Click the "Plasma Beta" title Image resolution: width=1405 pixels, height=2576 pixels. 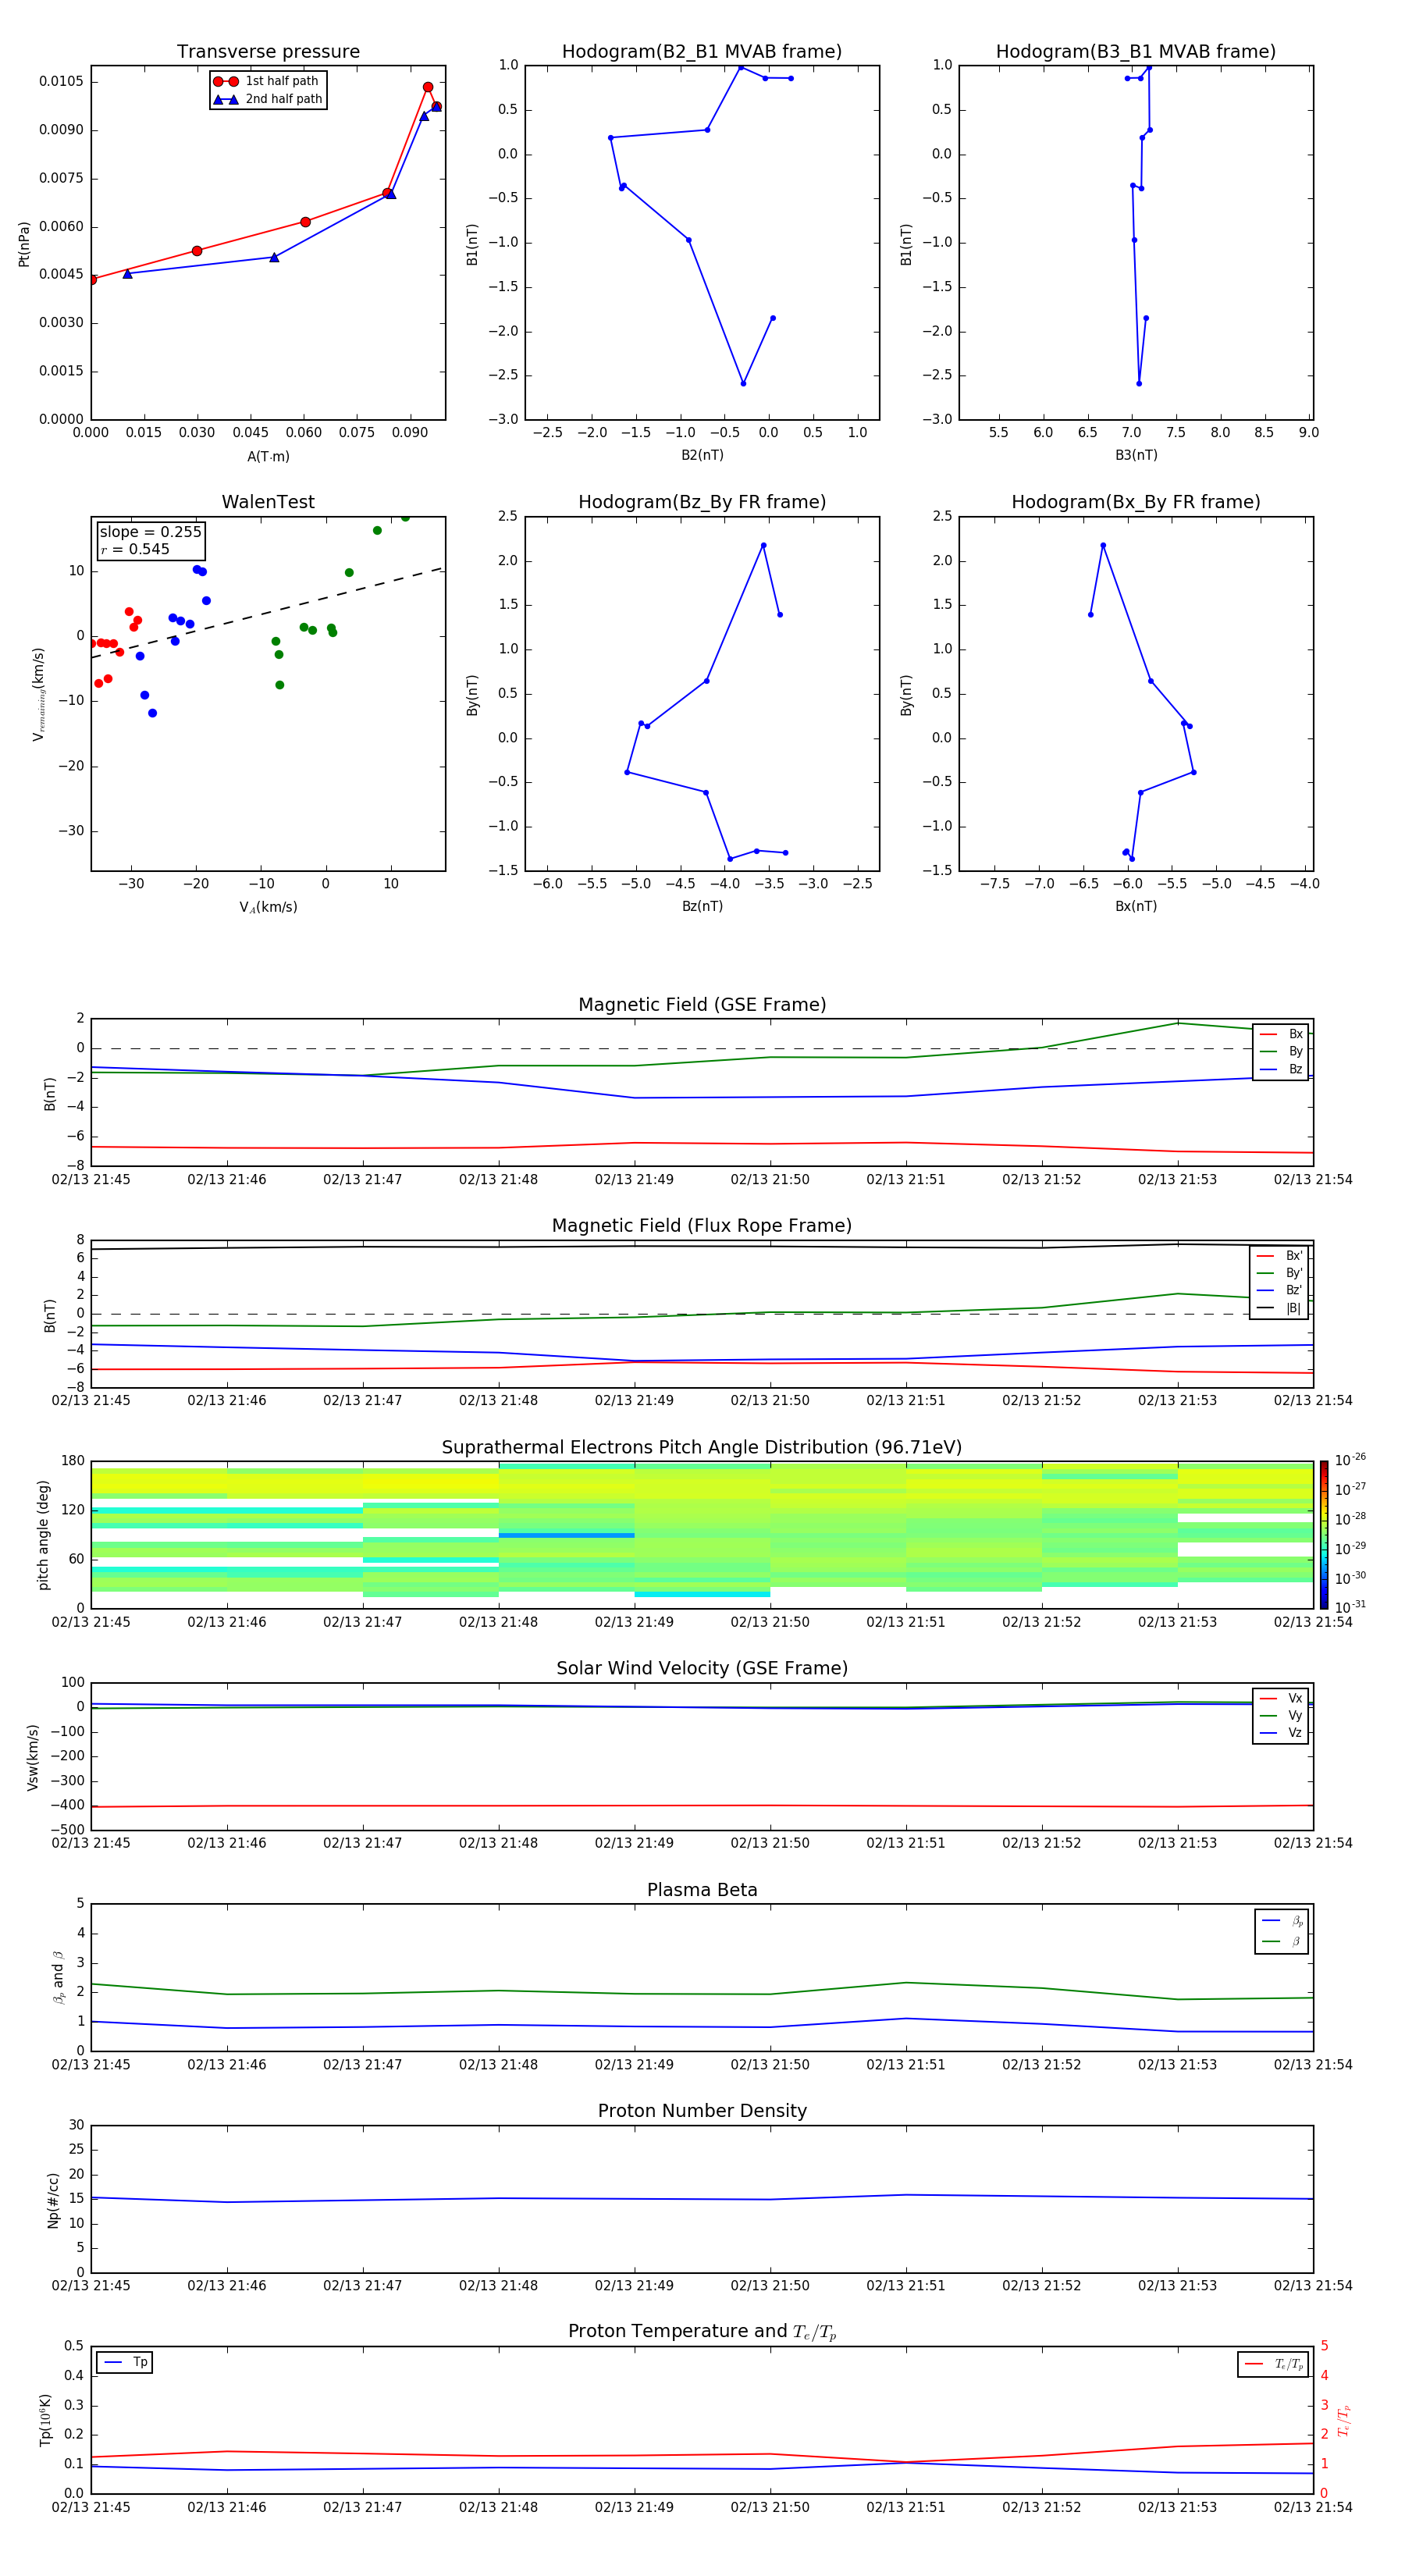click(702, 1891)
